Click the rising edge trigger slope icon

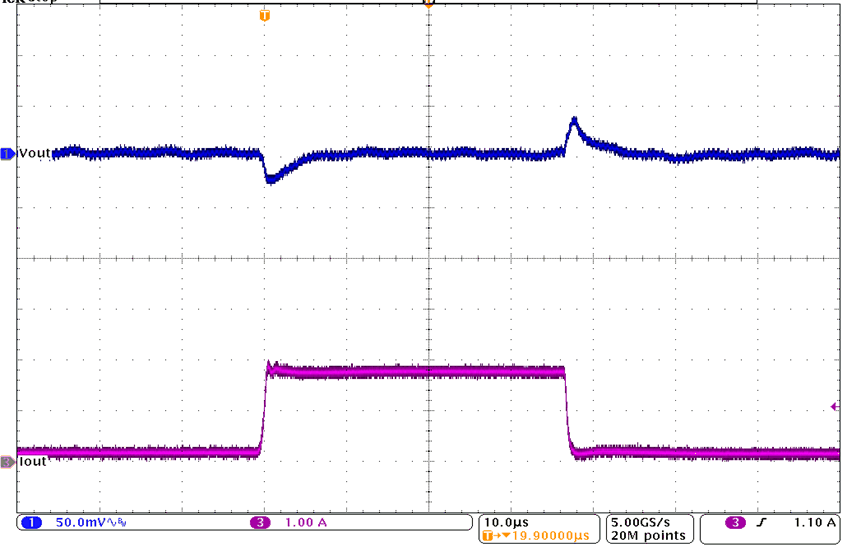765,523
